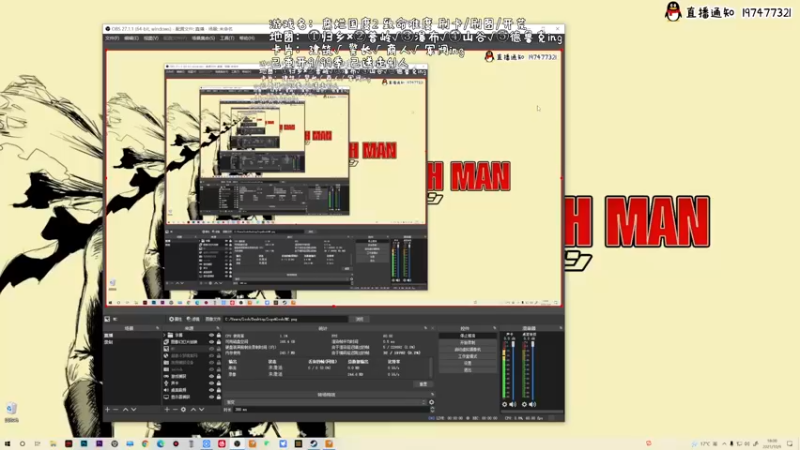Image resolution: width=800 pixels, height=450 pixels.
Task: Mute second audio mixer channel speaker
Action: coord(532,404)
